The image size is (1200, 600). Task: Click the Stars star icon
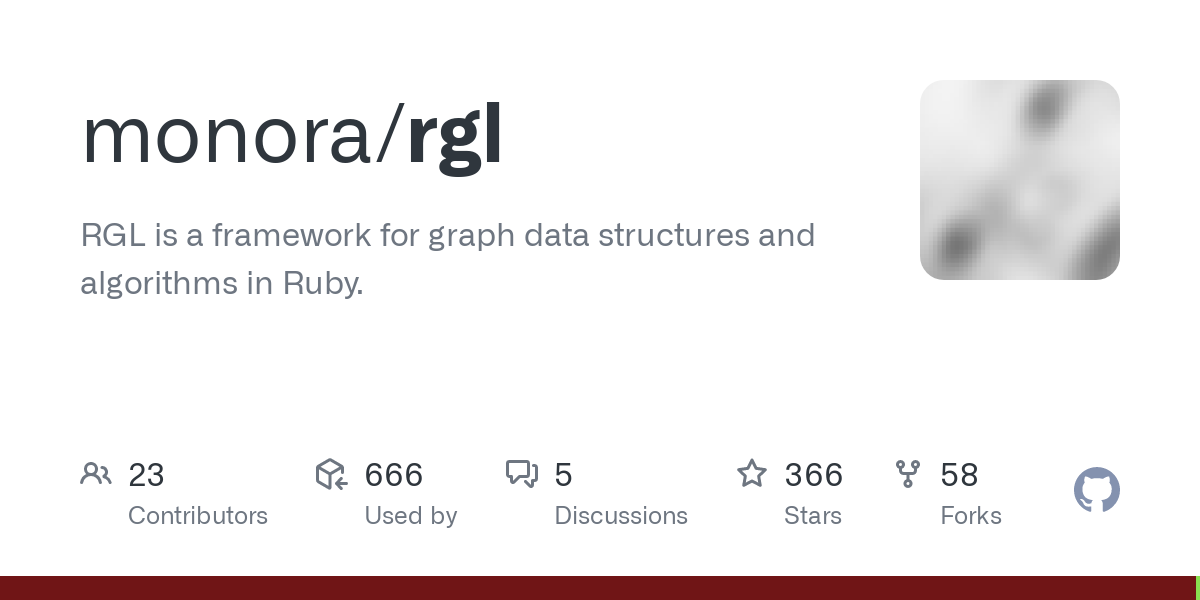pyautogui.click(x=752, y=473)
